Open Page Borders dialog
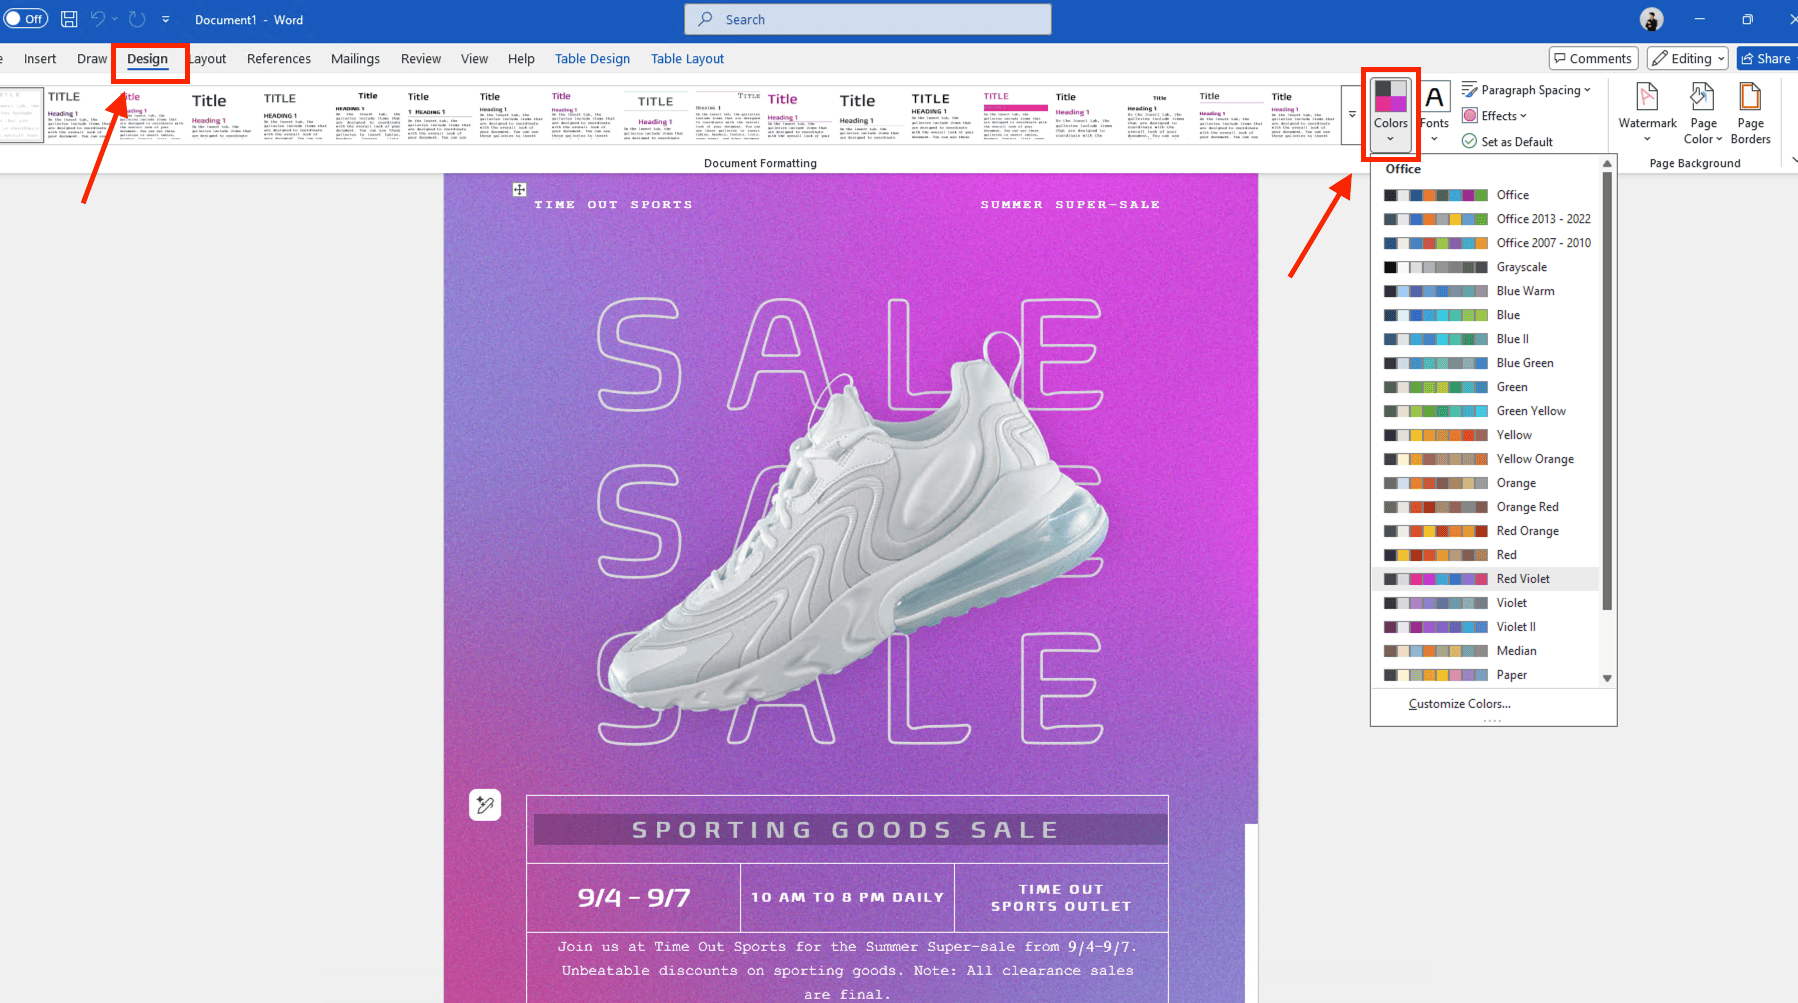 (x=1750, y=110)
